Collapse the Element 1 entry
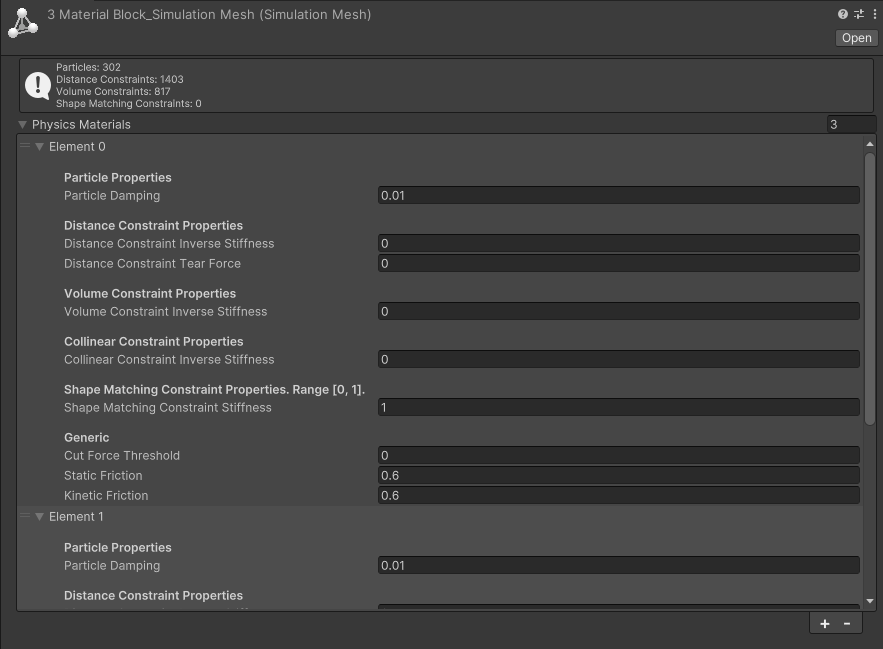 (41, 516)
